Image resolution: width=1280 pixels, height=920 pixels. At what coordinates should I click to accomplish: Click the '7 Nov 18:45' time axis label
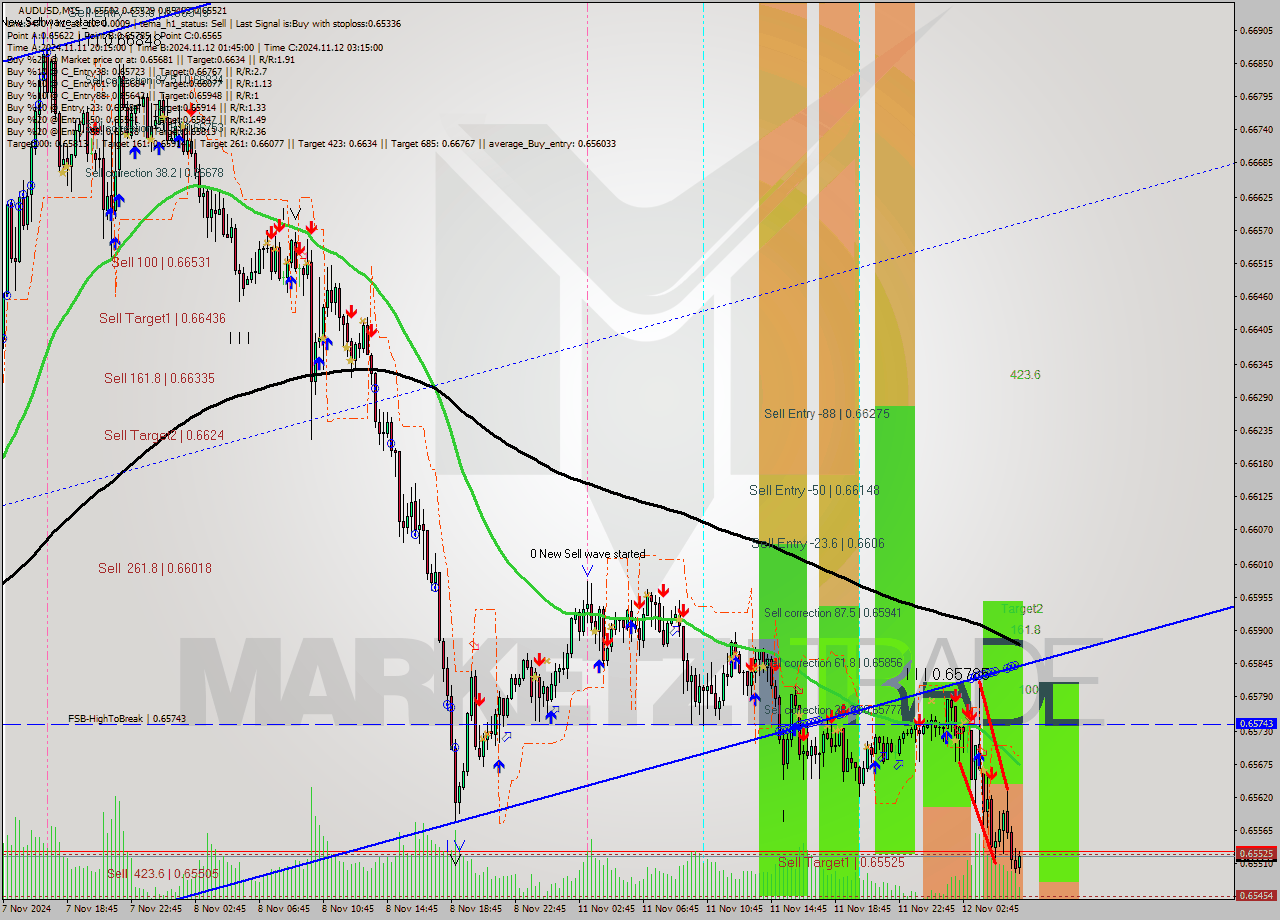click(x=91, y=909)
